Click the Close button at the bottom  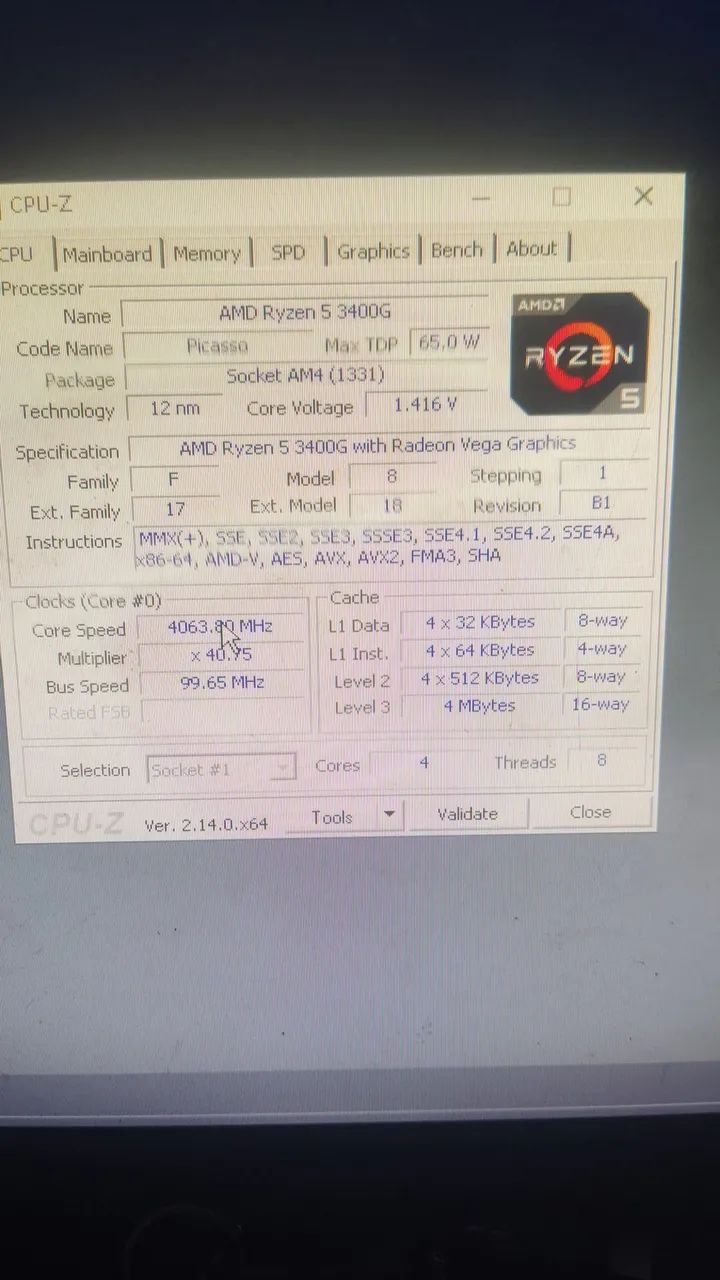590,812
